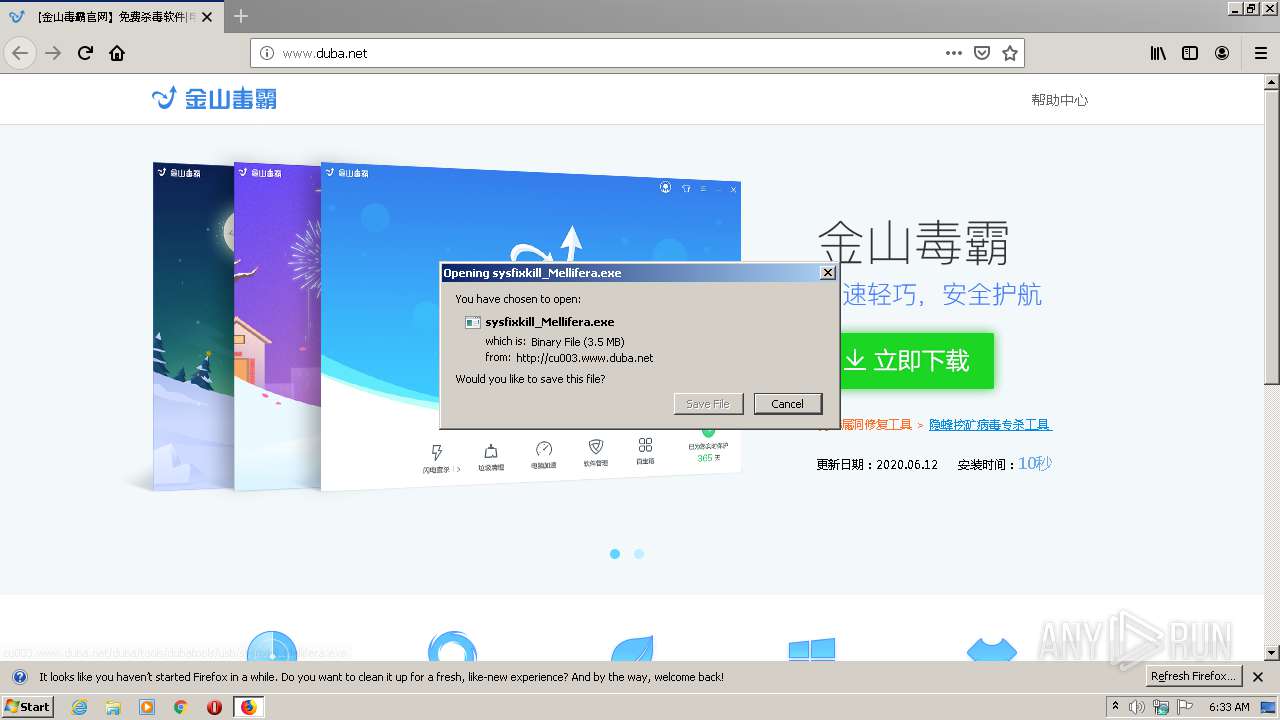The image size is (1280, 720).
Task: Go back to previous page
Action: (x=20, y=53)
